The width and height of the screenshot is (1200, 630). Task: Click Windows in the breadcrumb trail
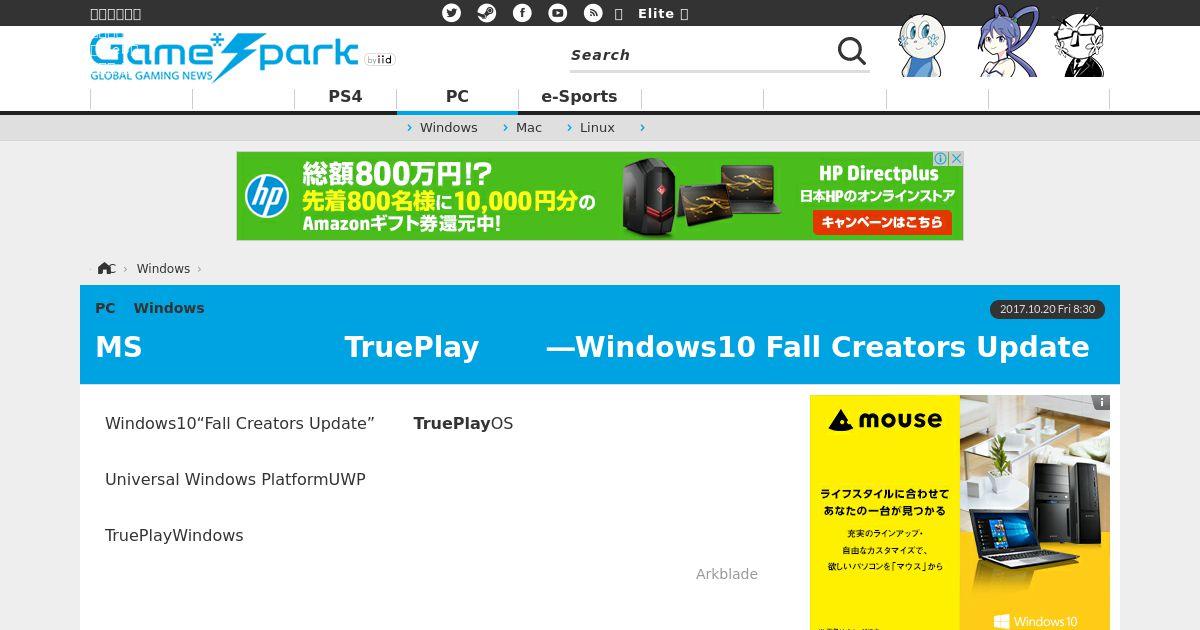pyautogui.click(x=163, y=269)
